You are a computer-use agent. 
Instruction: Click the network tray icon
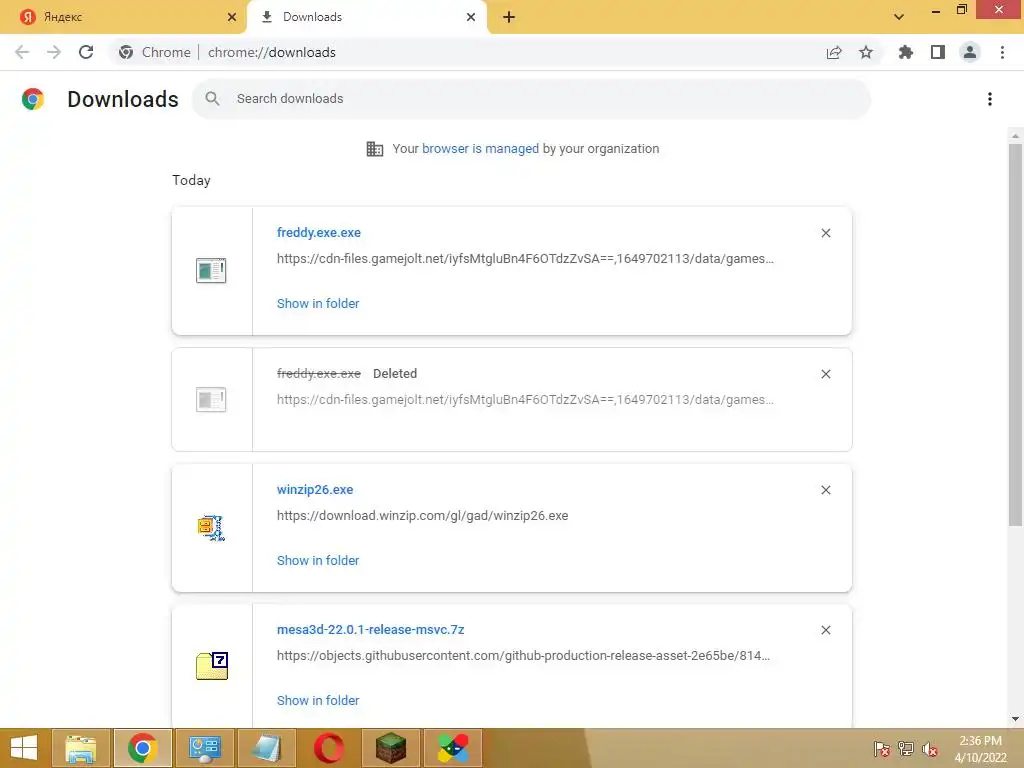[906, 748]
